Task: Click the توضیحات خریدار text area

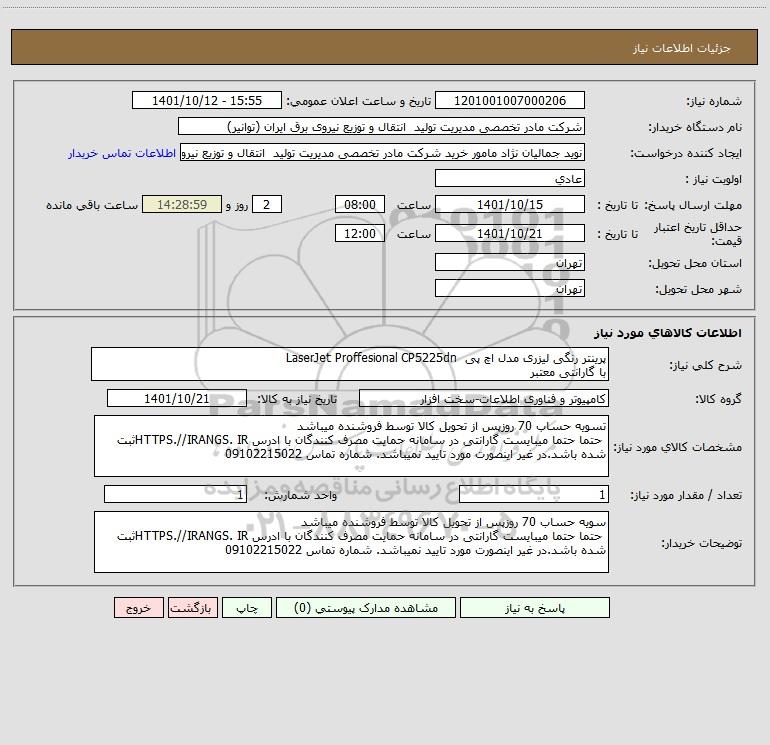Action: point(351,542)
